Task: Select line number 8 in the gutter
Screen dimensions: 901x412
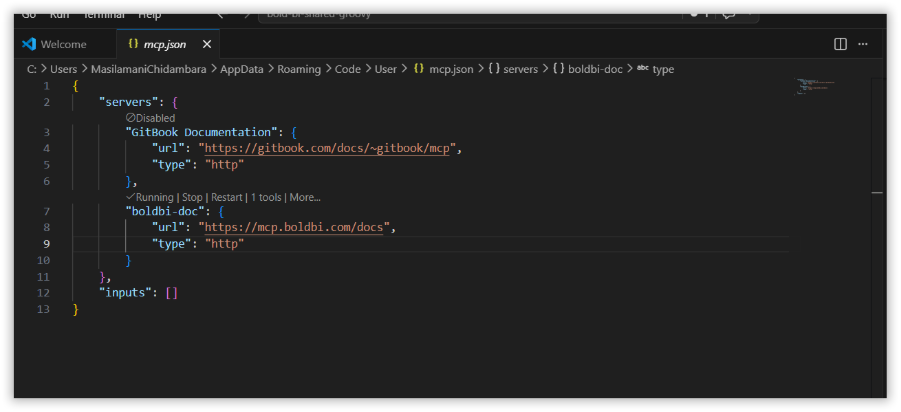Action: point(47,228)
